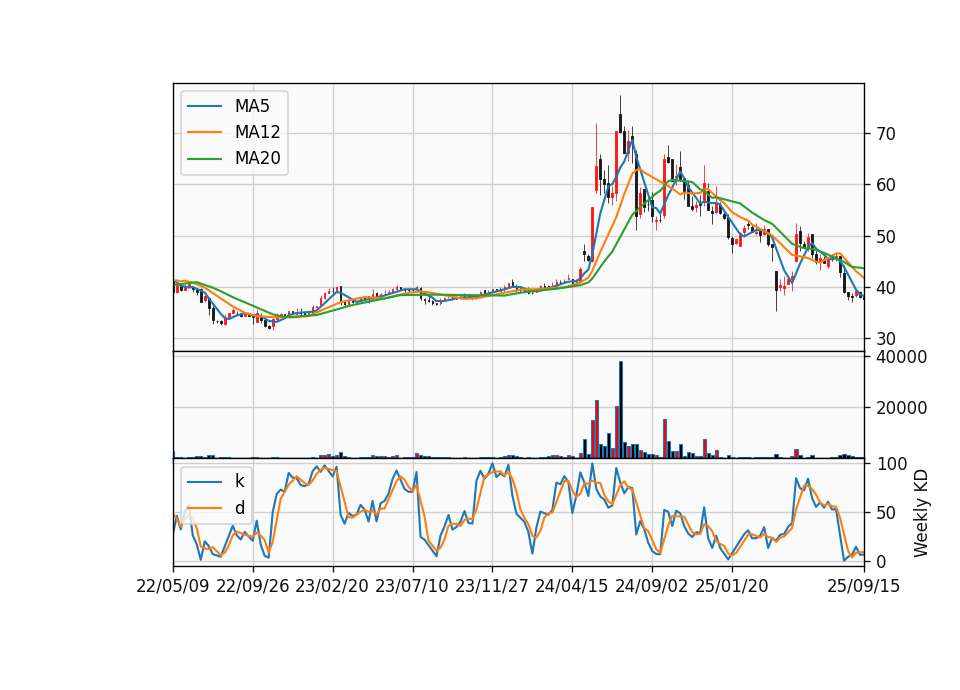
Task: Click the tallest volume bar near 40000
Action: point(621,410)
